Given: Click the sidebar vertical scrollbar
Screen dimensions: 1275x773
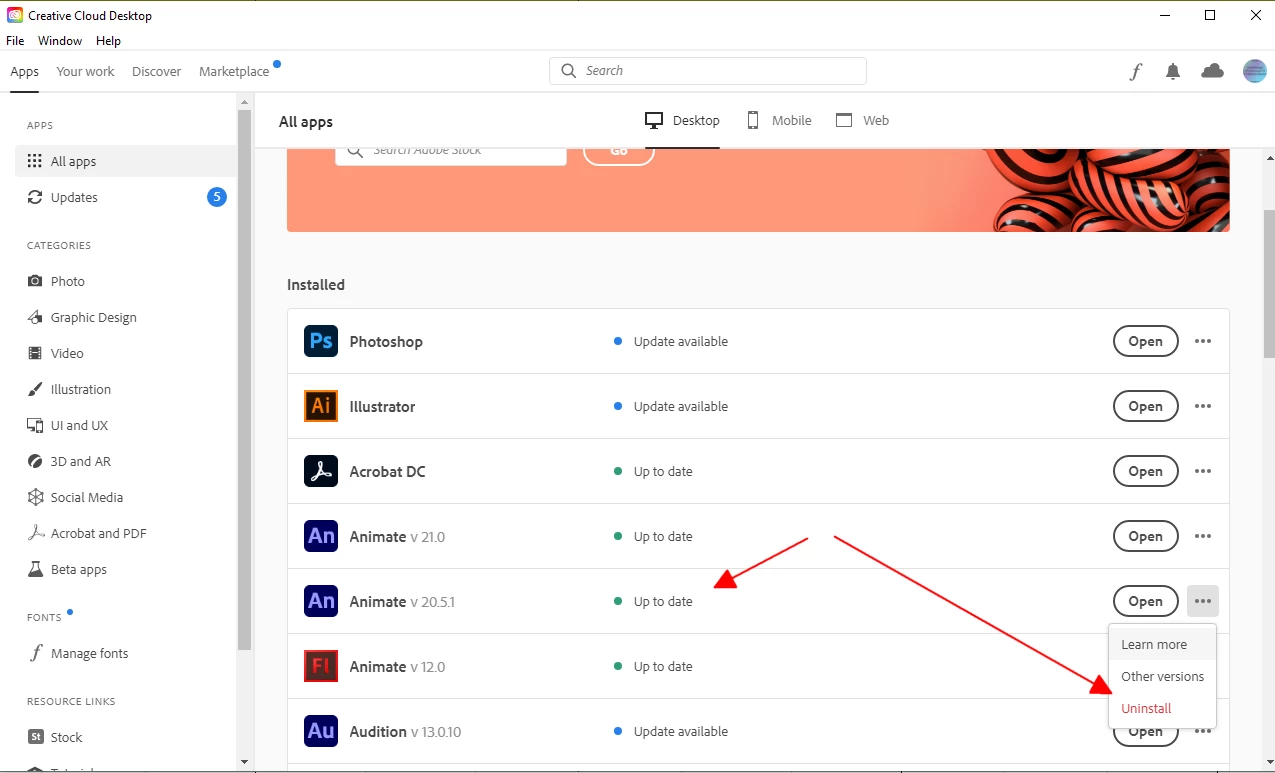Looking at the screenshot, I should (244, 380).
